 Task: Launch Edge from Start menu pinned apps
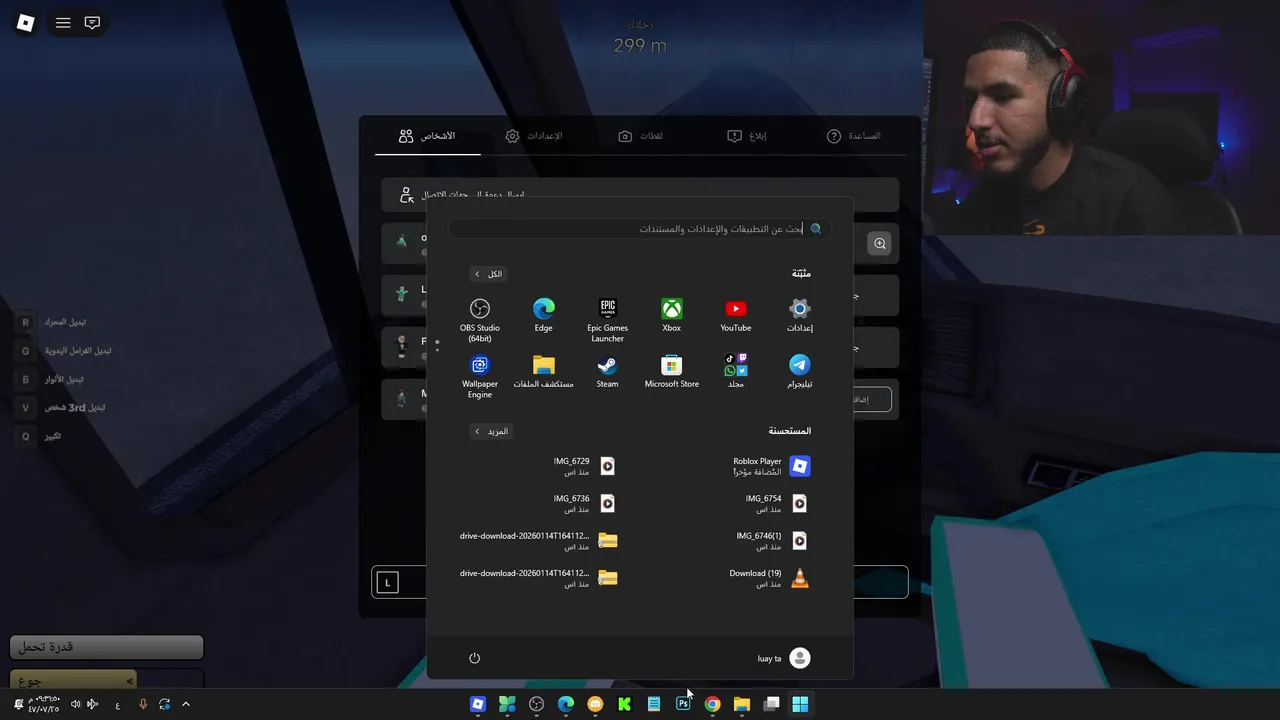pos(544,316)
